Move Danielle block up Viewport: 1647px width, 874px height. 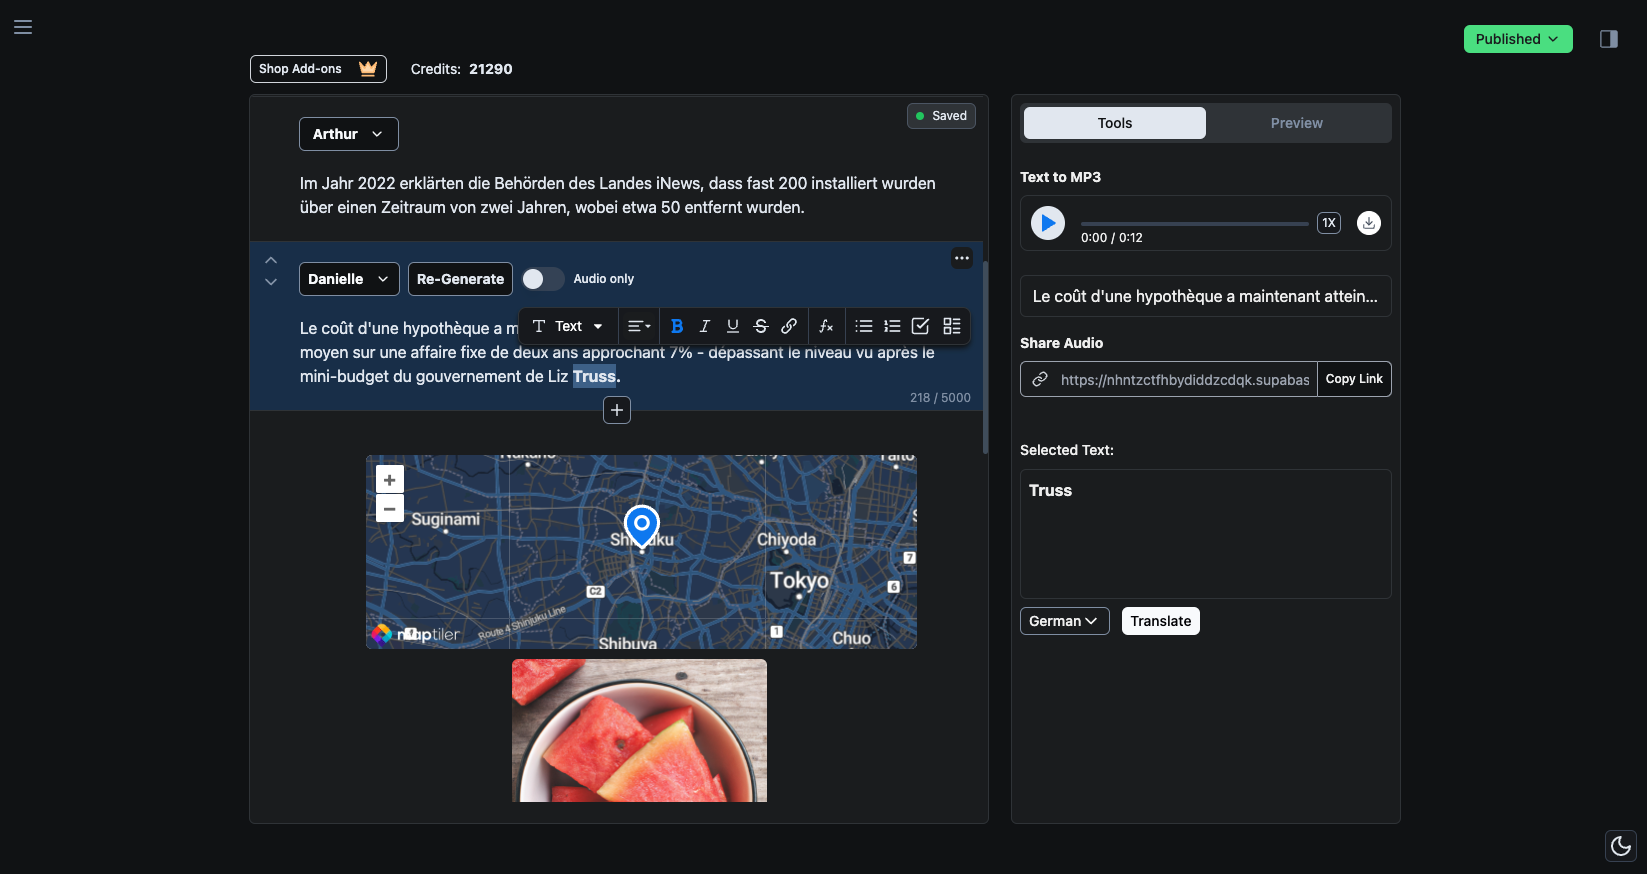pyautogui.click(x=271, y=260)
